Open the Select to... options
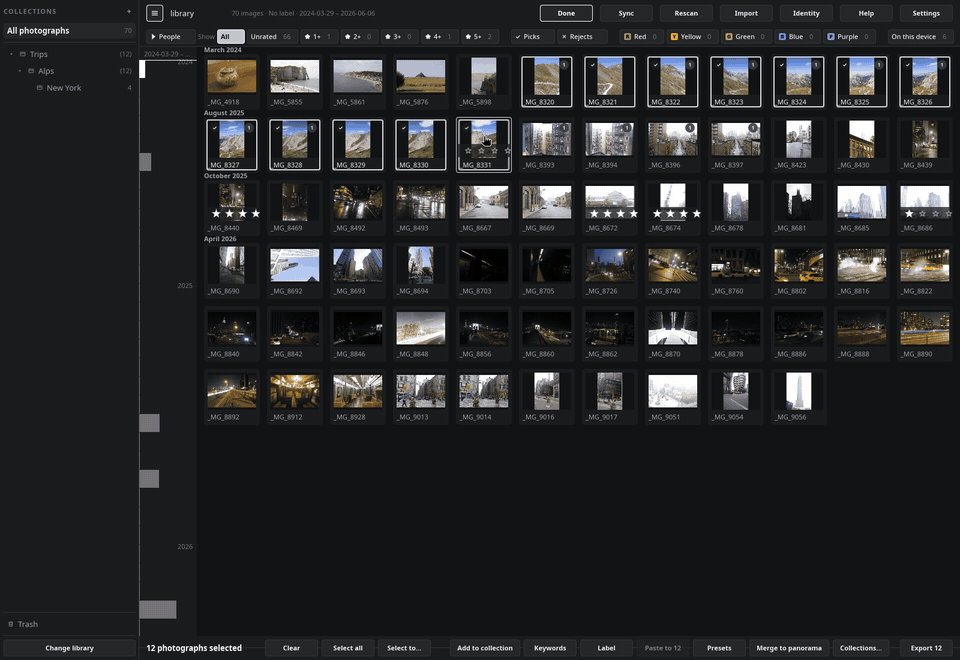This screenshot has height=660, width=960. click(404, 648)
